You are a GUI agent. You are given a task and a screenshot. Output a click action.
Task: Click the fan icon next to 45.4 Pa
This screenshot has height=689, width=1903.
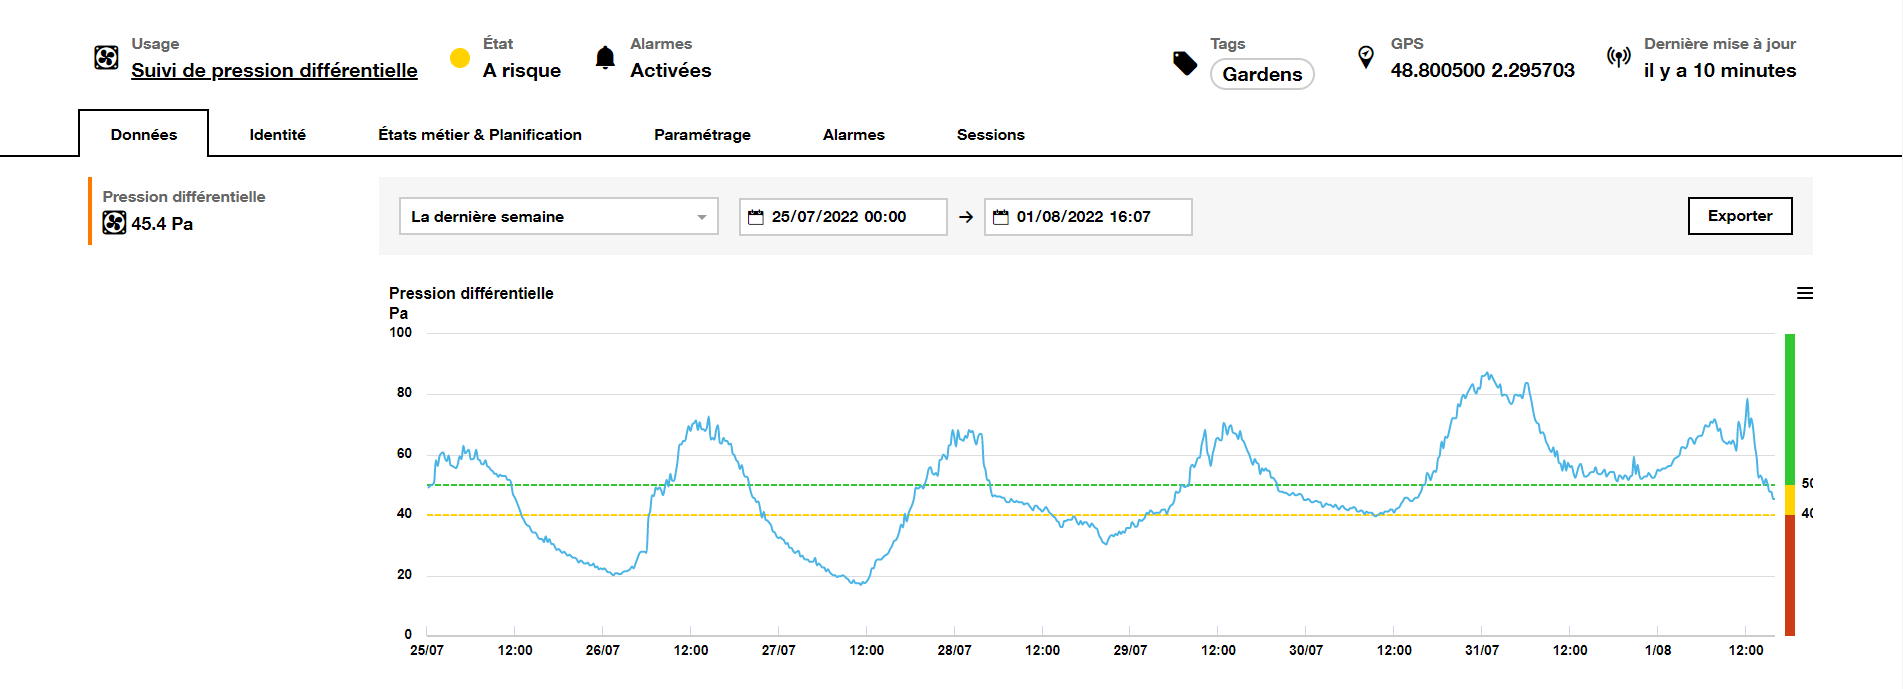tap(114, 223)
